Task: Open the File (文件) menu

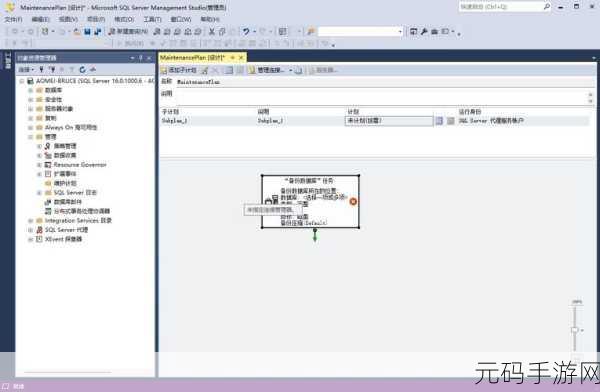Action: pos(13,19)
